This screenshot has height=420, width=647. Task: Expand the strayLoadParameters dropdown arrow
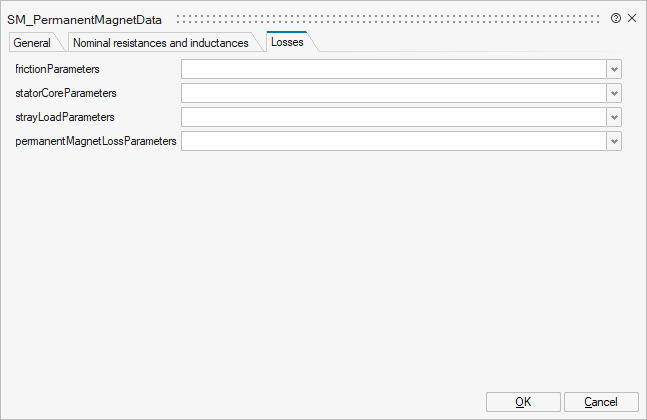(x=614, y=117)
